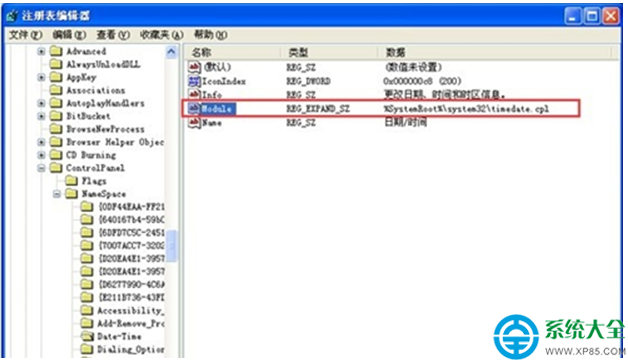Click the Browser Helper Objects folder icon
Viewport: 628px width, 362px height.
(x=56, y=142)
